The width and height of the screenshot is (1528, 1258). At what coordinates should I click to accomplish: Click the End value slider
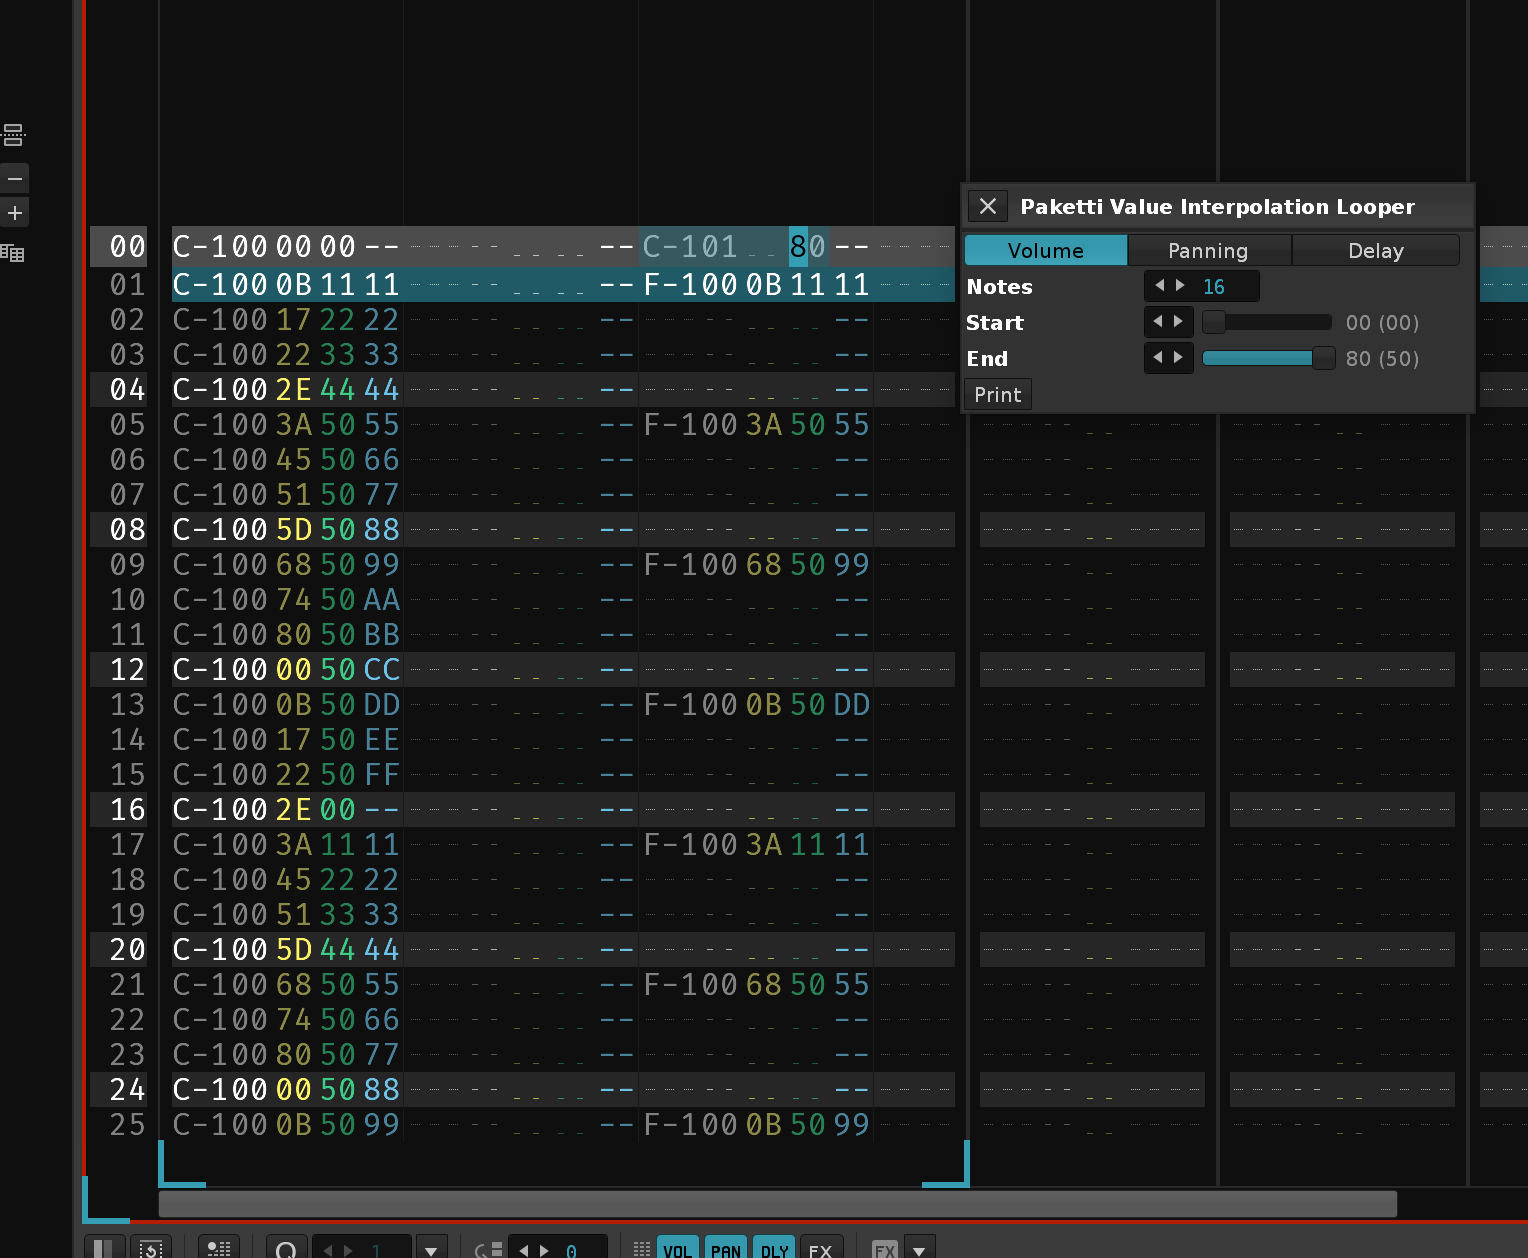pos(1267,358)
